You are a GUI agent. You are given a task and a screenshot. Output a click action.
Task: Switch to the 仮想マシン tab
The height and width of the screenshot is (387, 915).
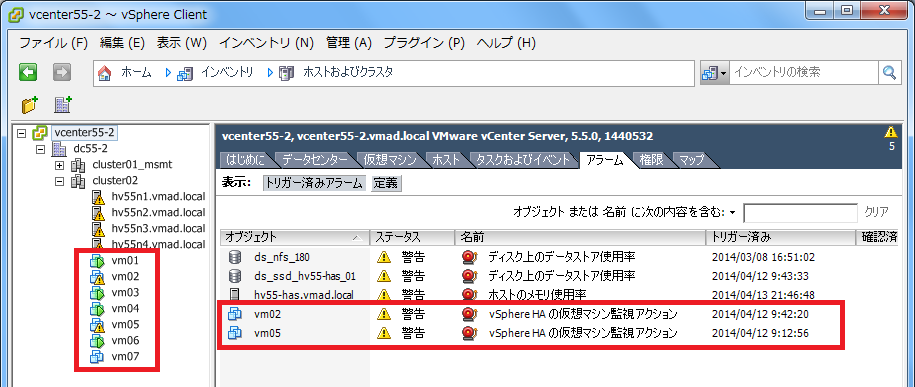(390, 159)
